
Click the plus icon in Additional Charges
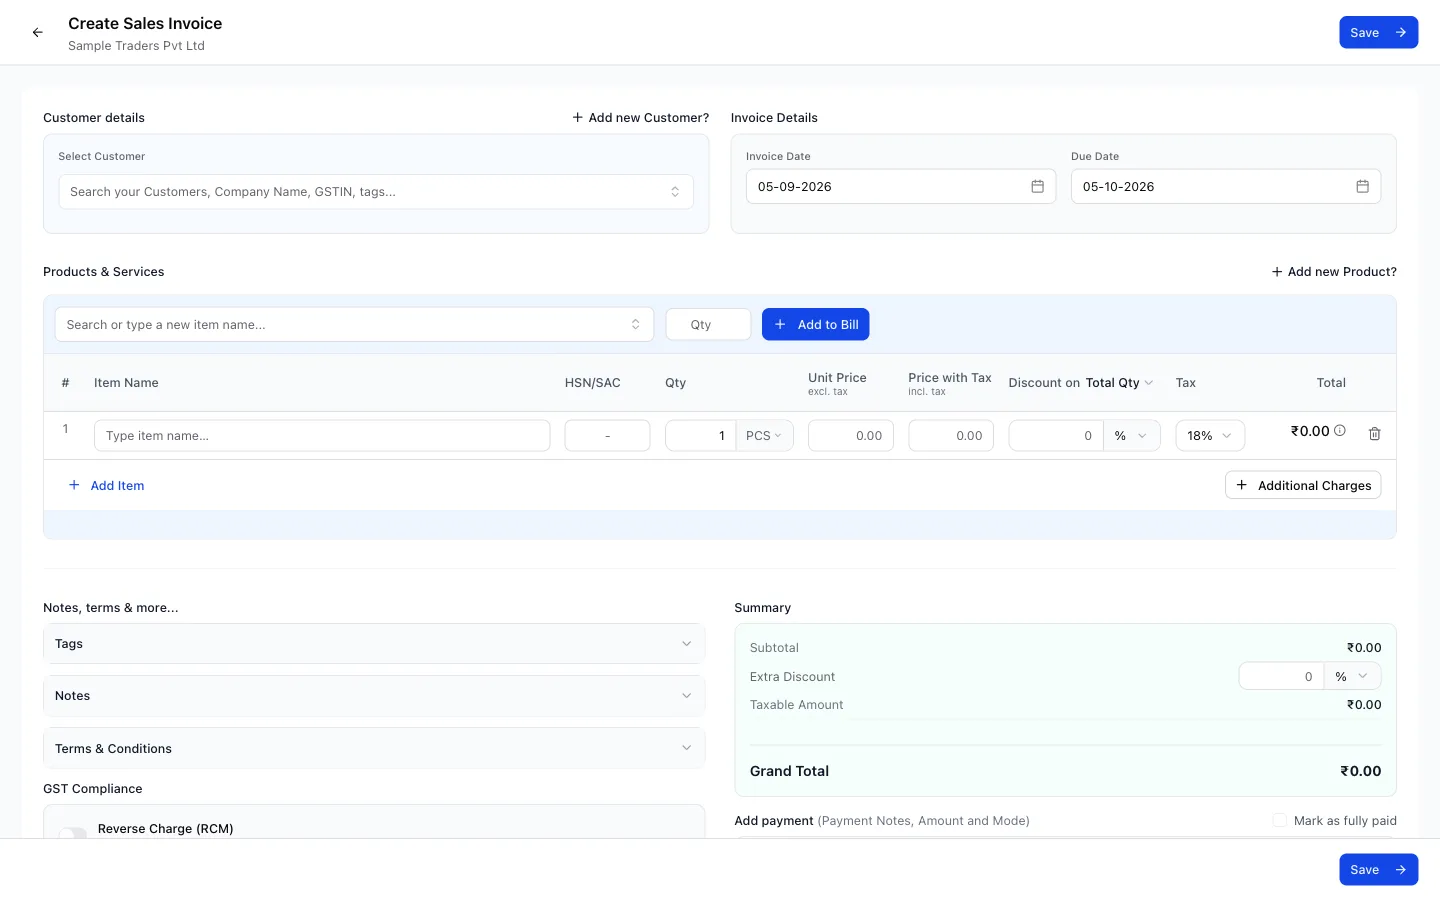1242,485
